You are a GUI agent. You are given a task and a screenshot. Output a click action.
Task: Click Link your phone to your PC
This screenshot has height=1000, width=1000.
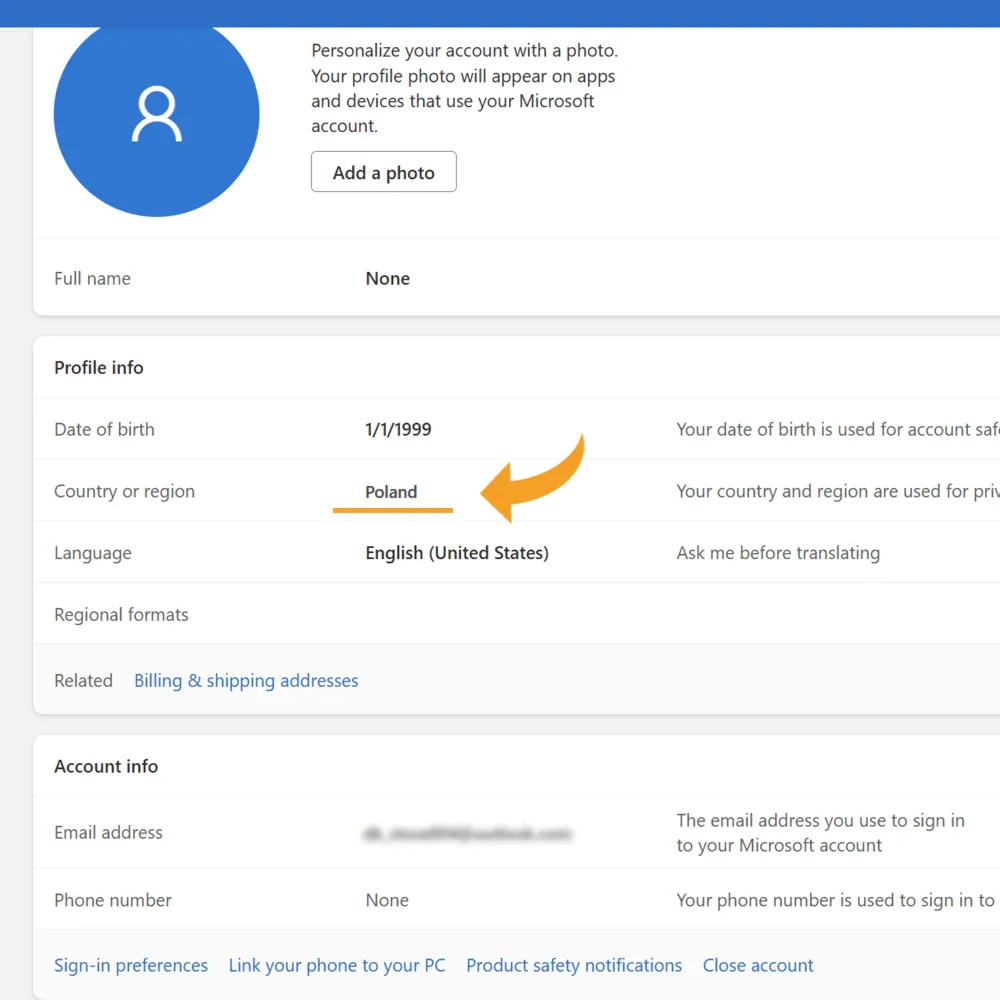[337, 965]
